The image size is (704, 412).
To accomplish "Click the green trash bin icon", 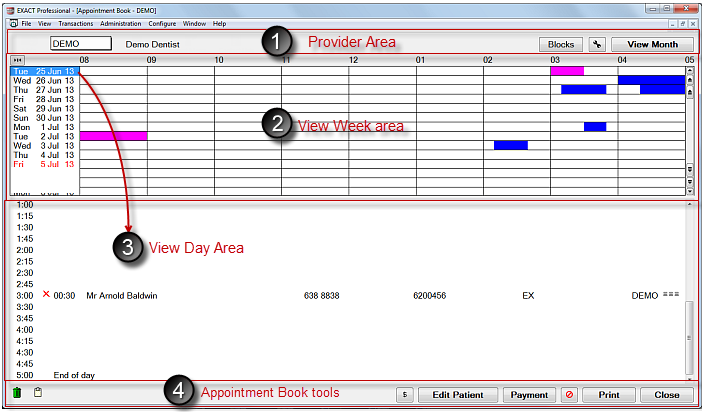I will pyautogui.click(x=16, y=393).
